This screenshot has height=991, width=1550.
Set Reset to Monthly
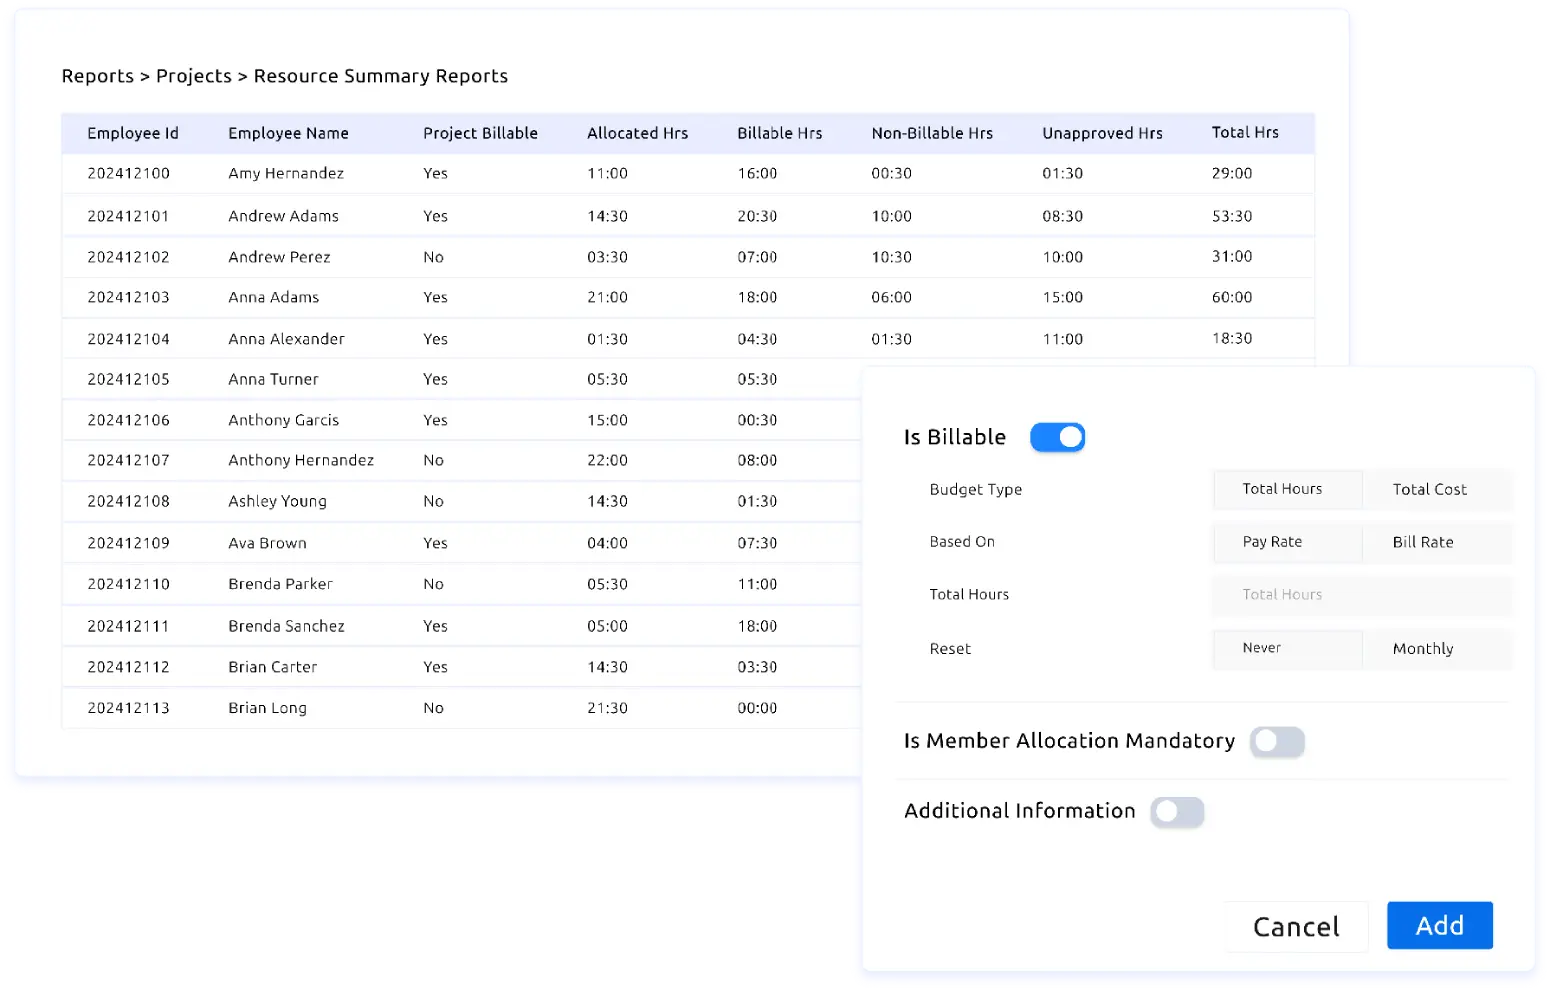(x=1422, y=648)
